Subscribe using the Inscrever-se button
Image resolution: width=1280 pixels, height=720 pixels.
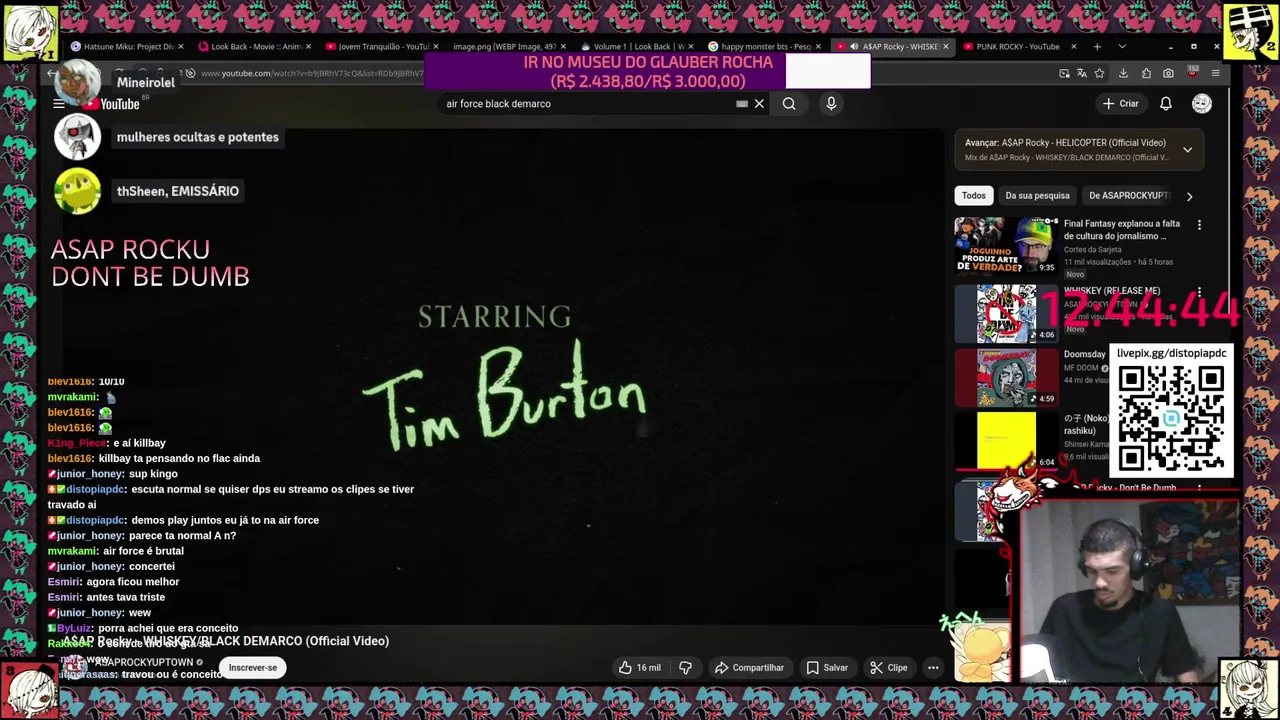point(253,668)
